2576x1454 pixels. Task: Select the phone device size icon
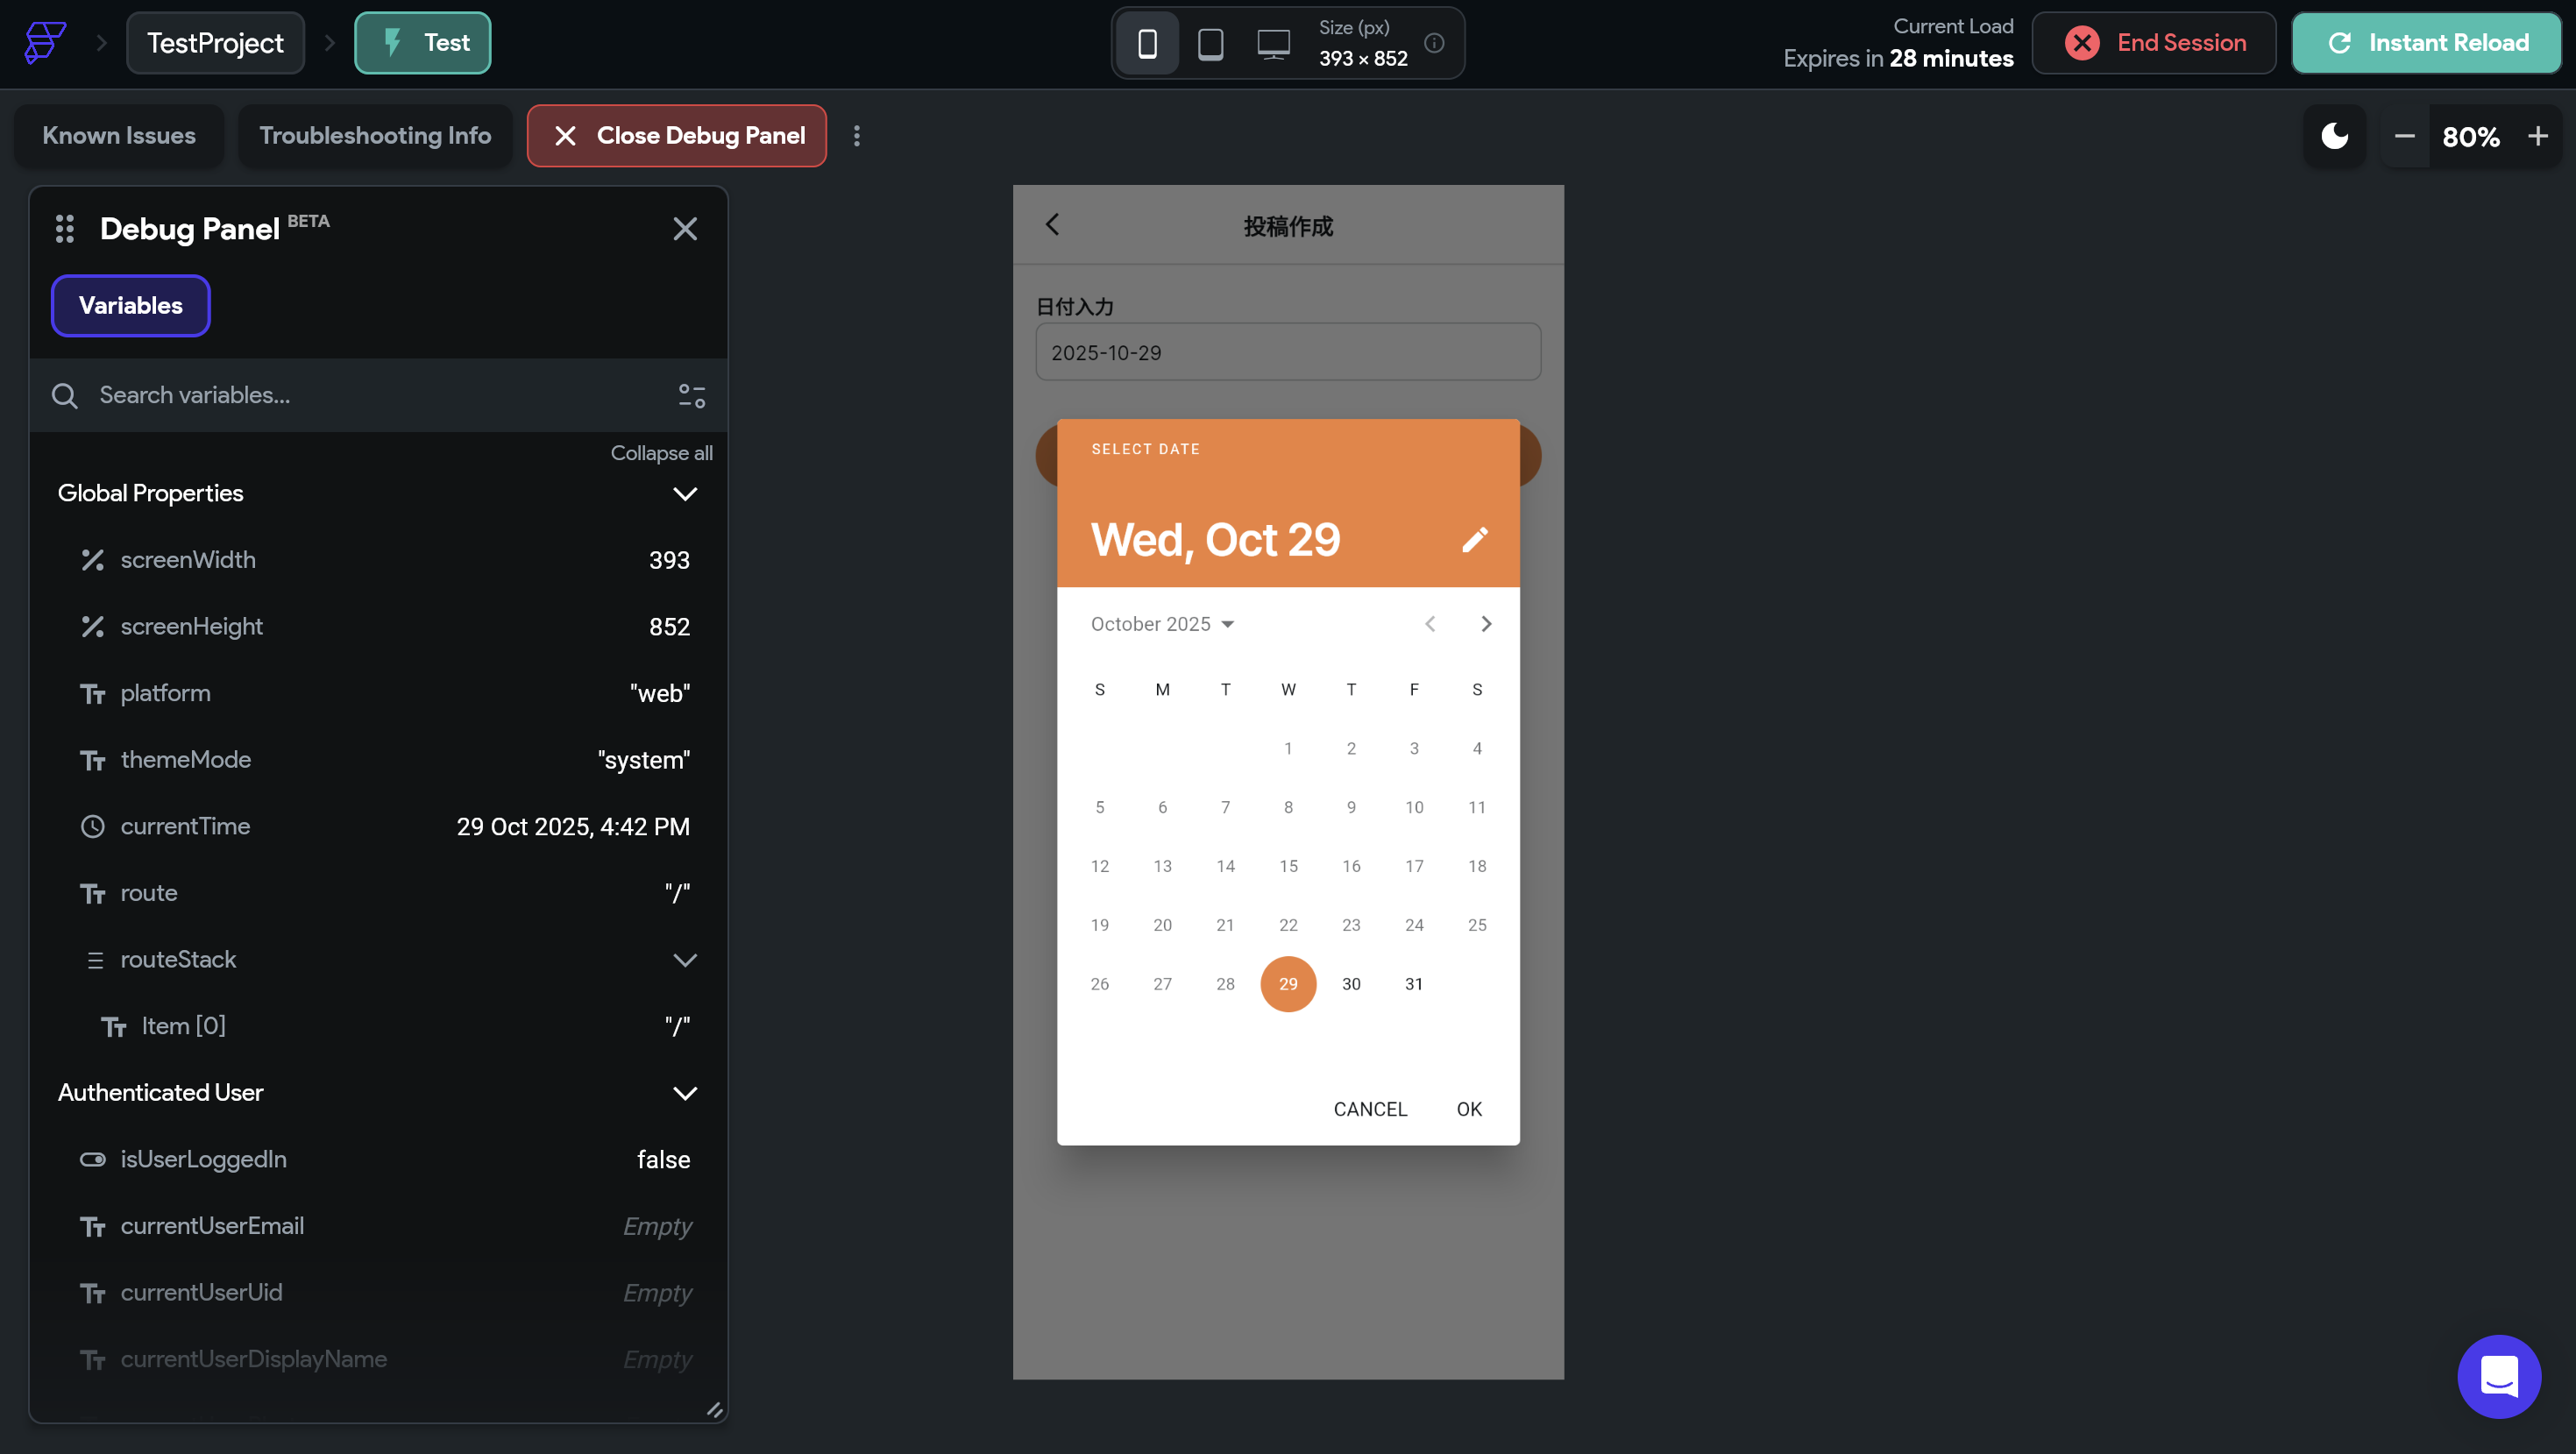tap(1147, 43)
